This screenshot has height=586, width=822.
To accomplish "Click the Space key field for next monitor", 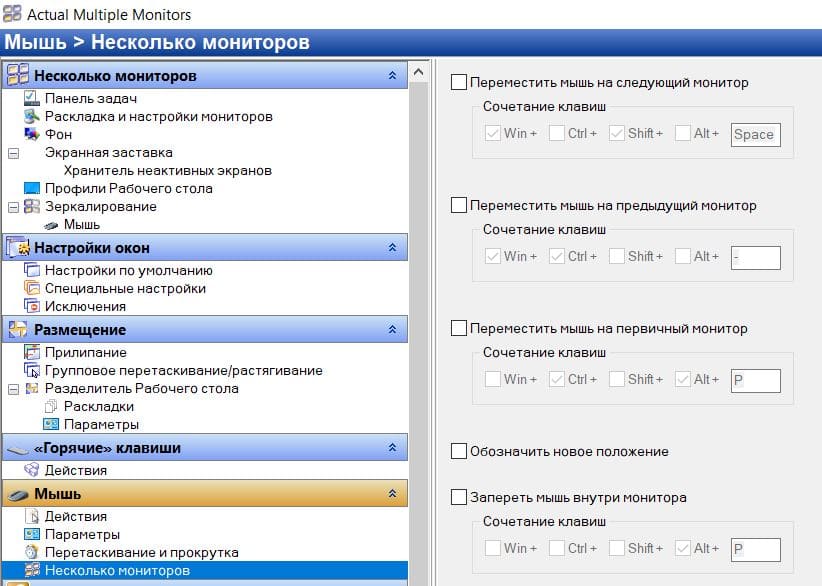I will [x=755, y=134].
